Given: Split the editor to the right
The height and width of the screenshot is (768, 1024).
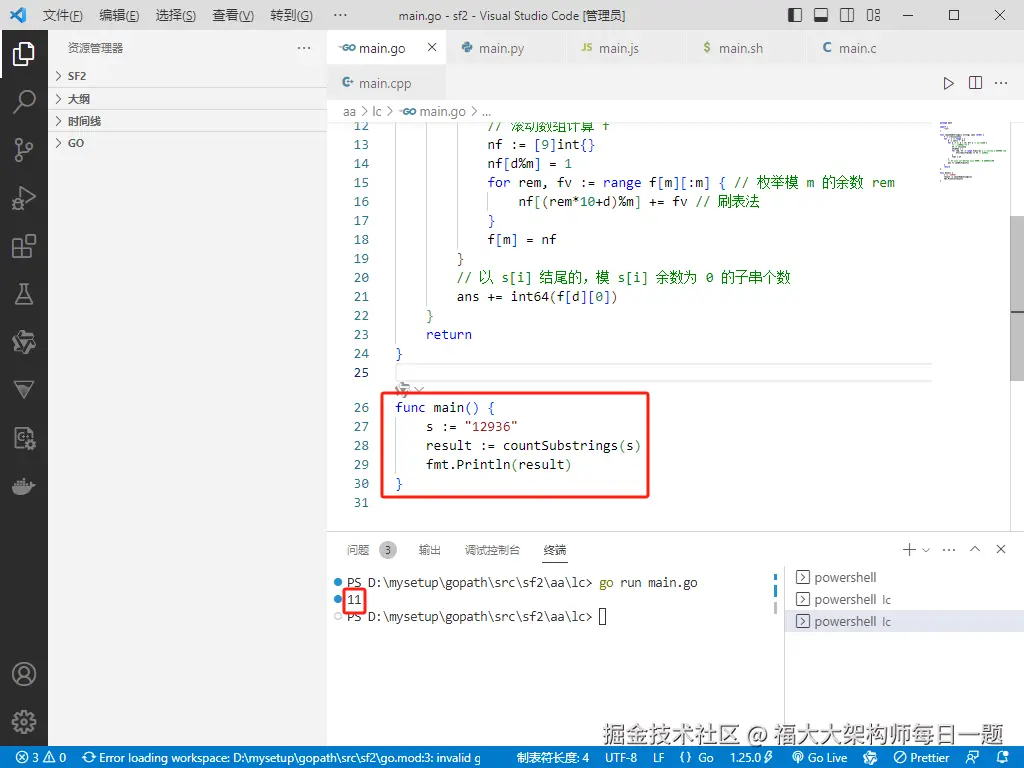Looking at the screenshot, I should [975, 83].
